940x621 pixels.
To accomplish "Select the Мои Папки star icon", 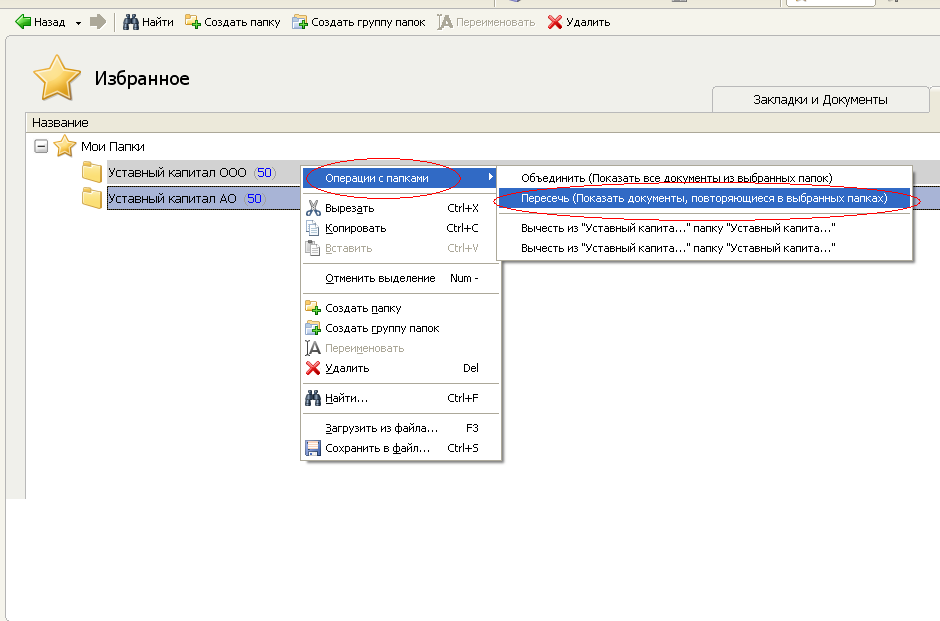I will pyautogui.click(x=64, y=146).
